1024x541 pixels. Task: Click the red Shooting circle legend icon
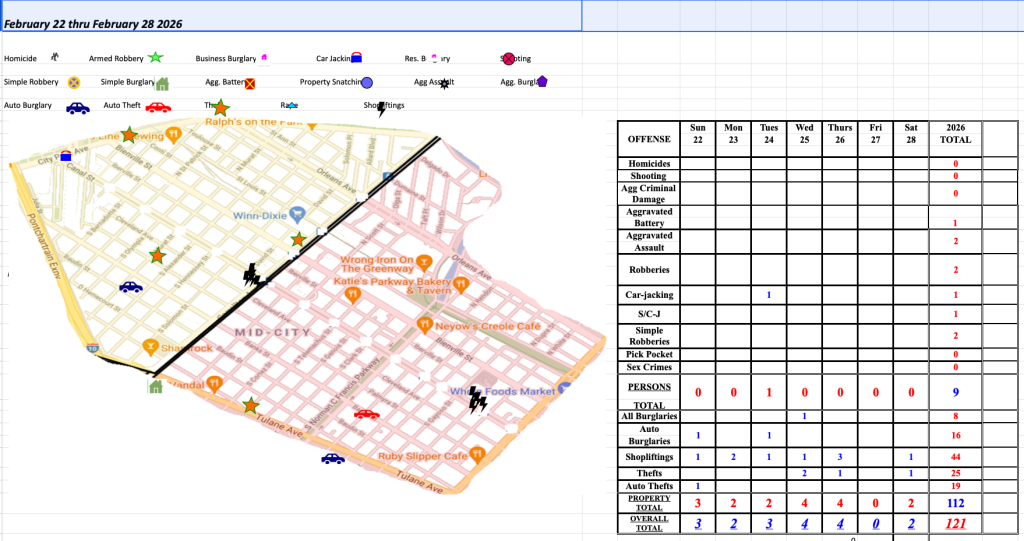(x=508, y=59)
